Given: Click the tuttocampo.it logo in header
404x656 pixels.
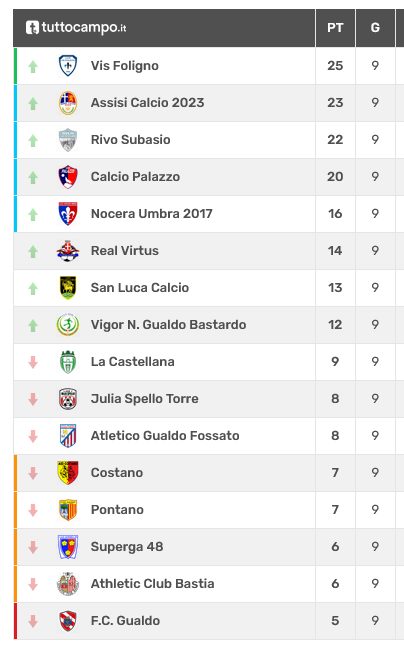Looking at the screenshot, I should [x=76, y=28].
